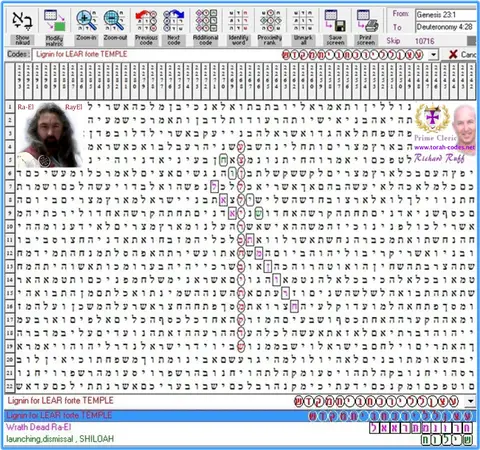Click the green boxed letter in row 9
This screenshot has height=450, width=480.
tap(258, 213)
